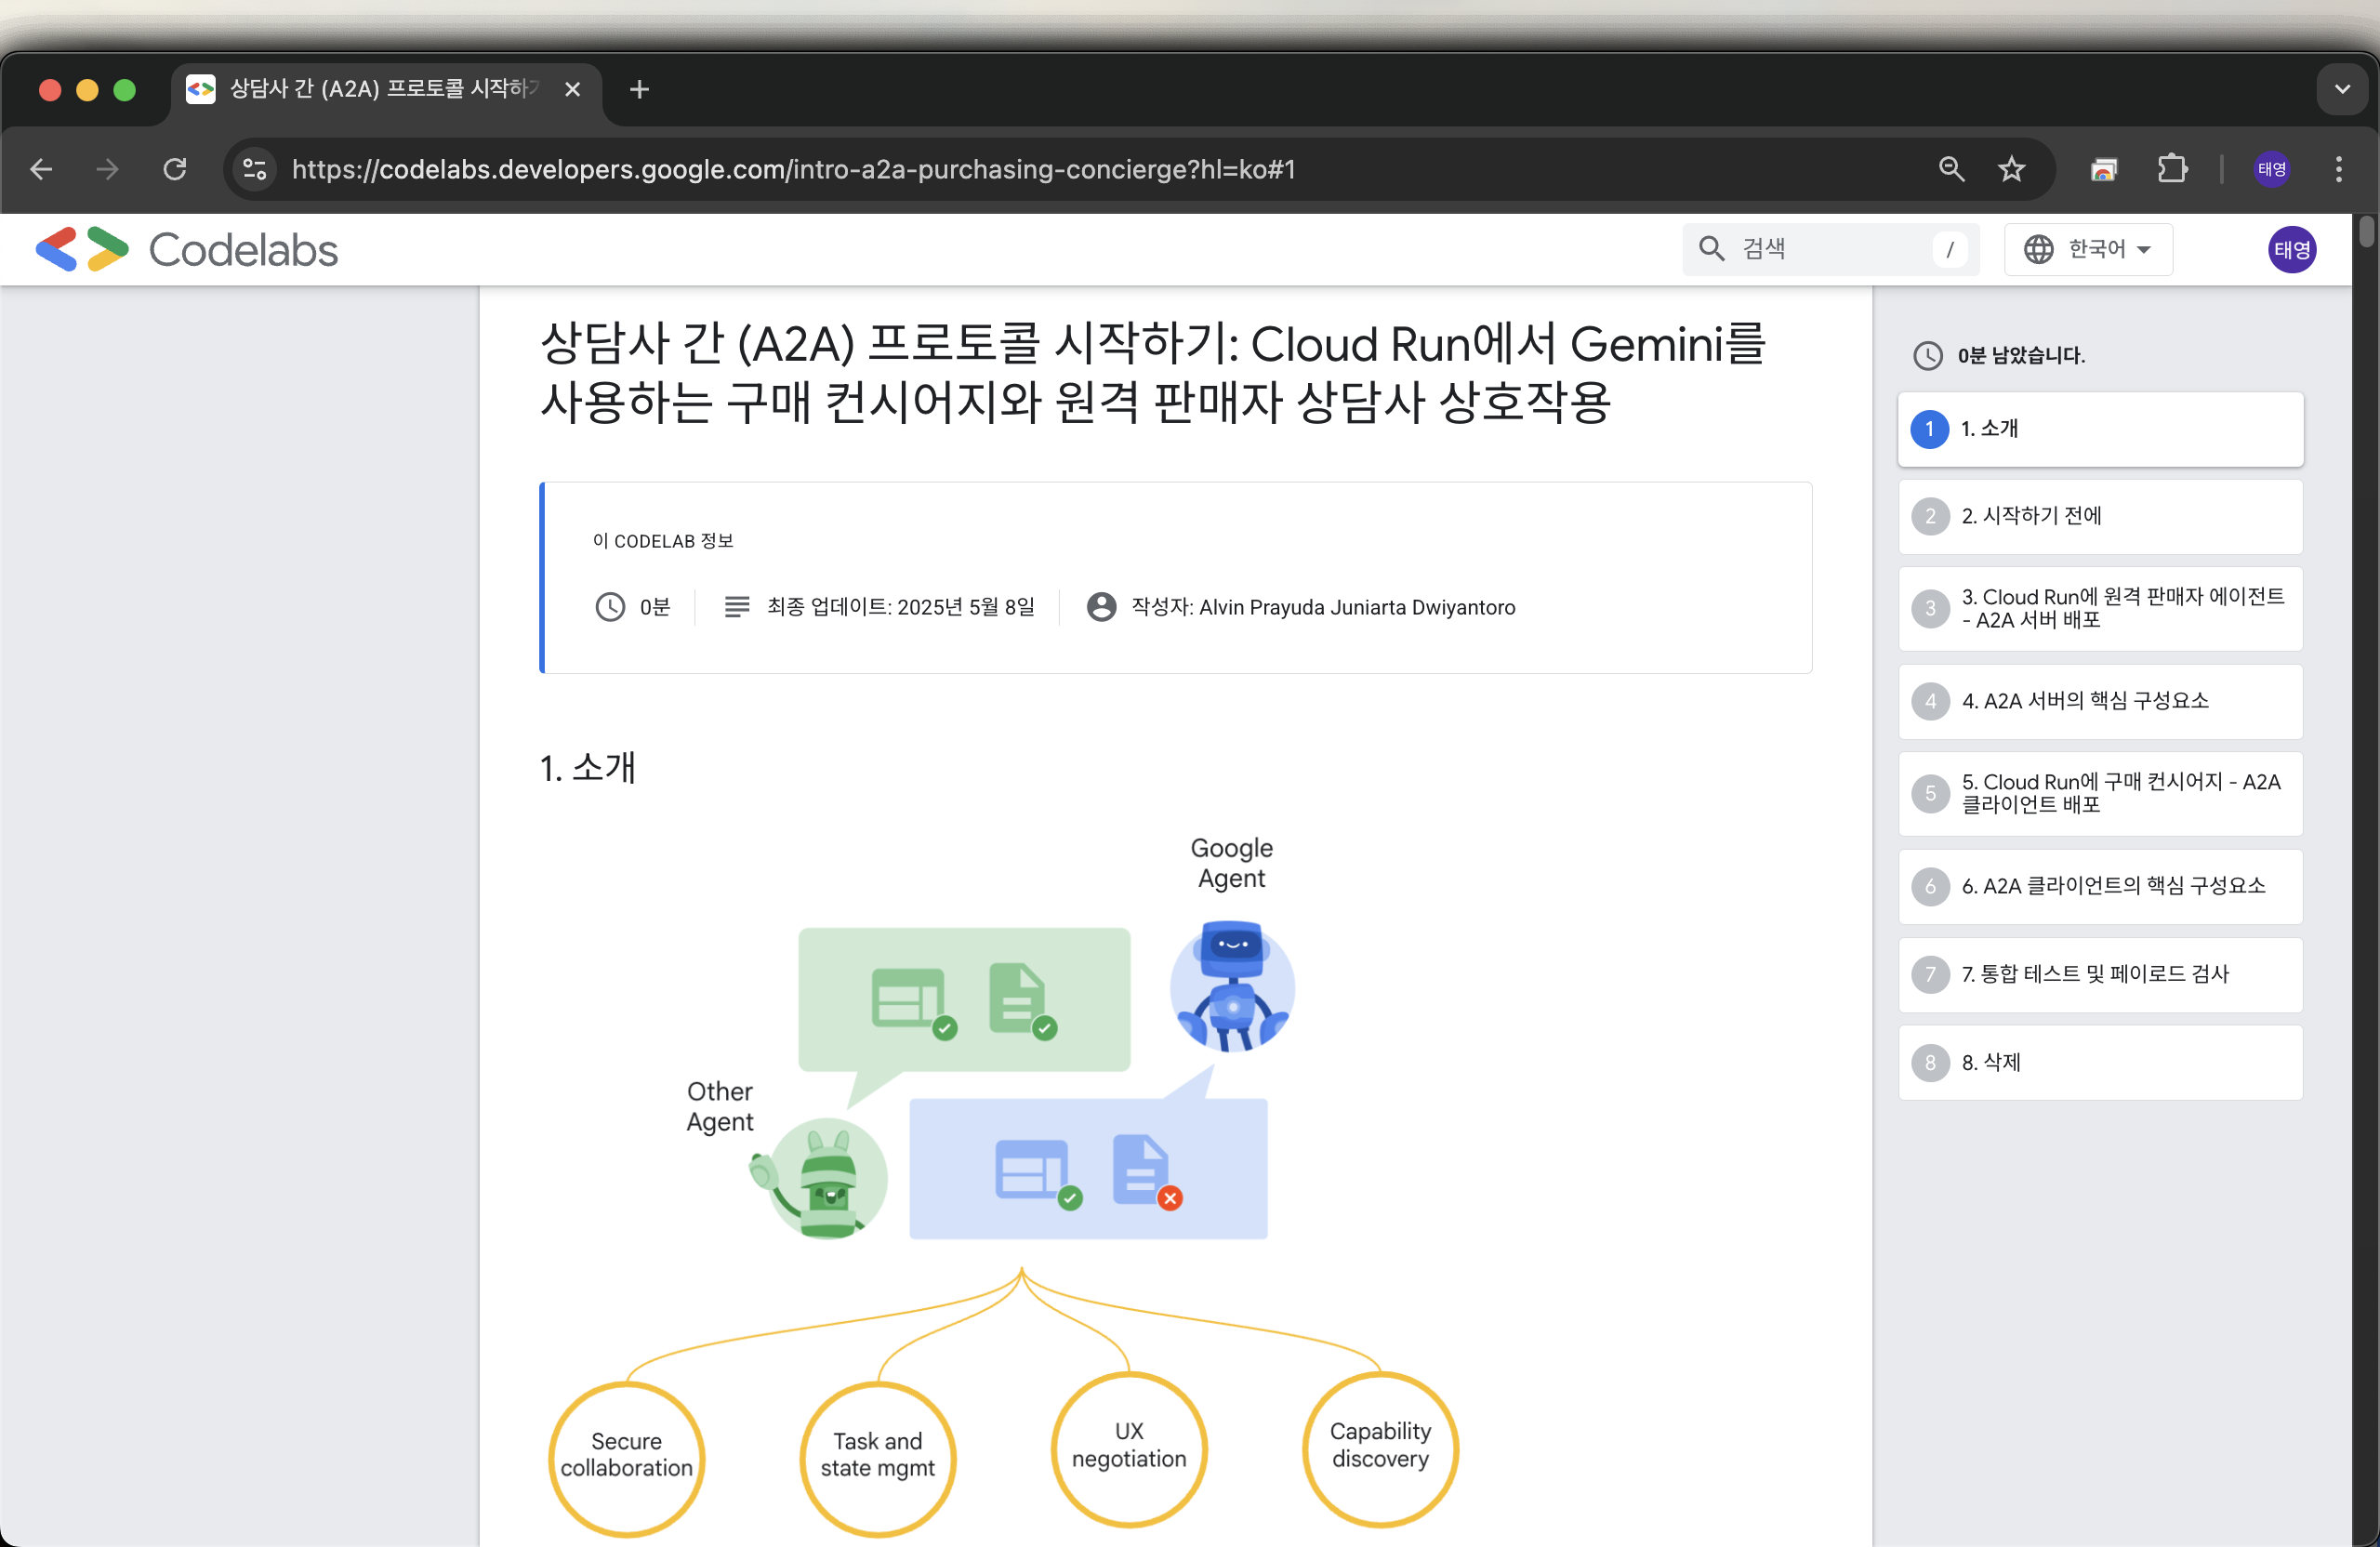Click the Task and state mgmt circle
This screenshot has width=2380, height=1547.
877,1458
